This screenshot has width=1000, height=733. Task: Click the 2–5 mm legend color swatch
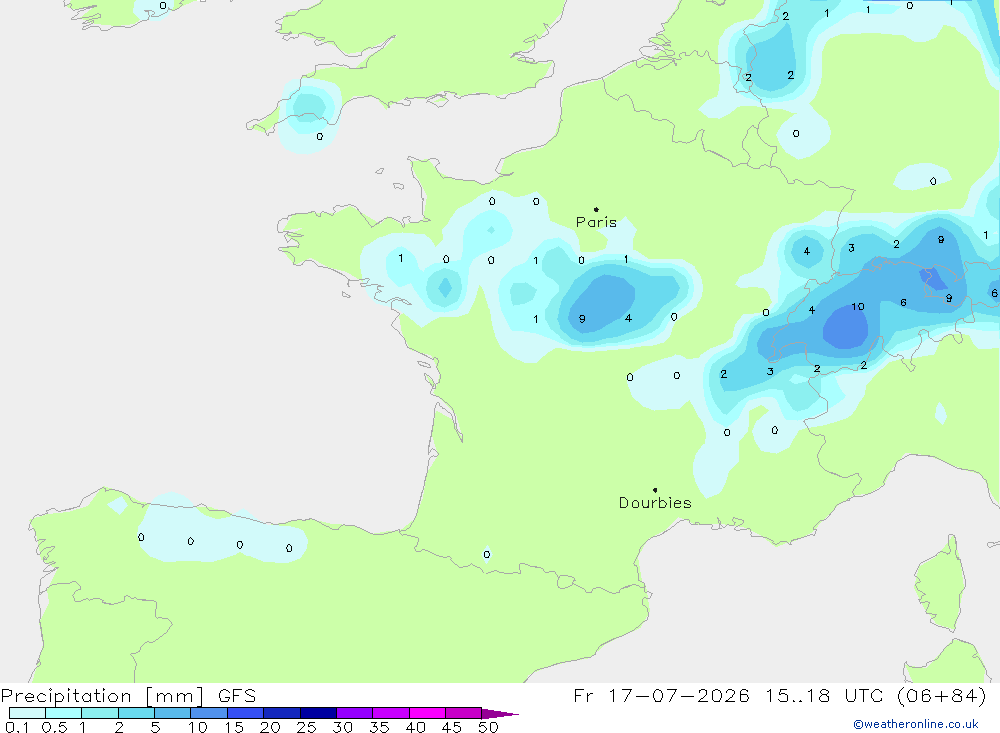136,713
